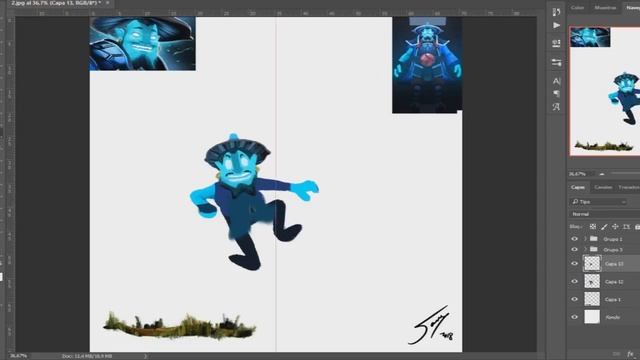Expand the Grupo 1 folder
640x360 pixels.
pyautogui.click(x=585, y=239)
